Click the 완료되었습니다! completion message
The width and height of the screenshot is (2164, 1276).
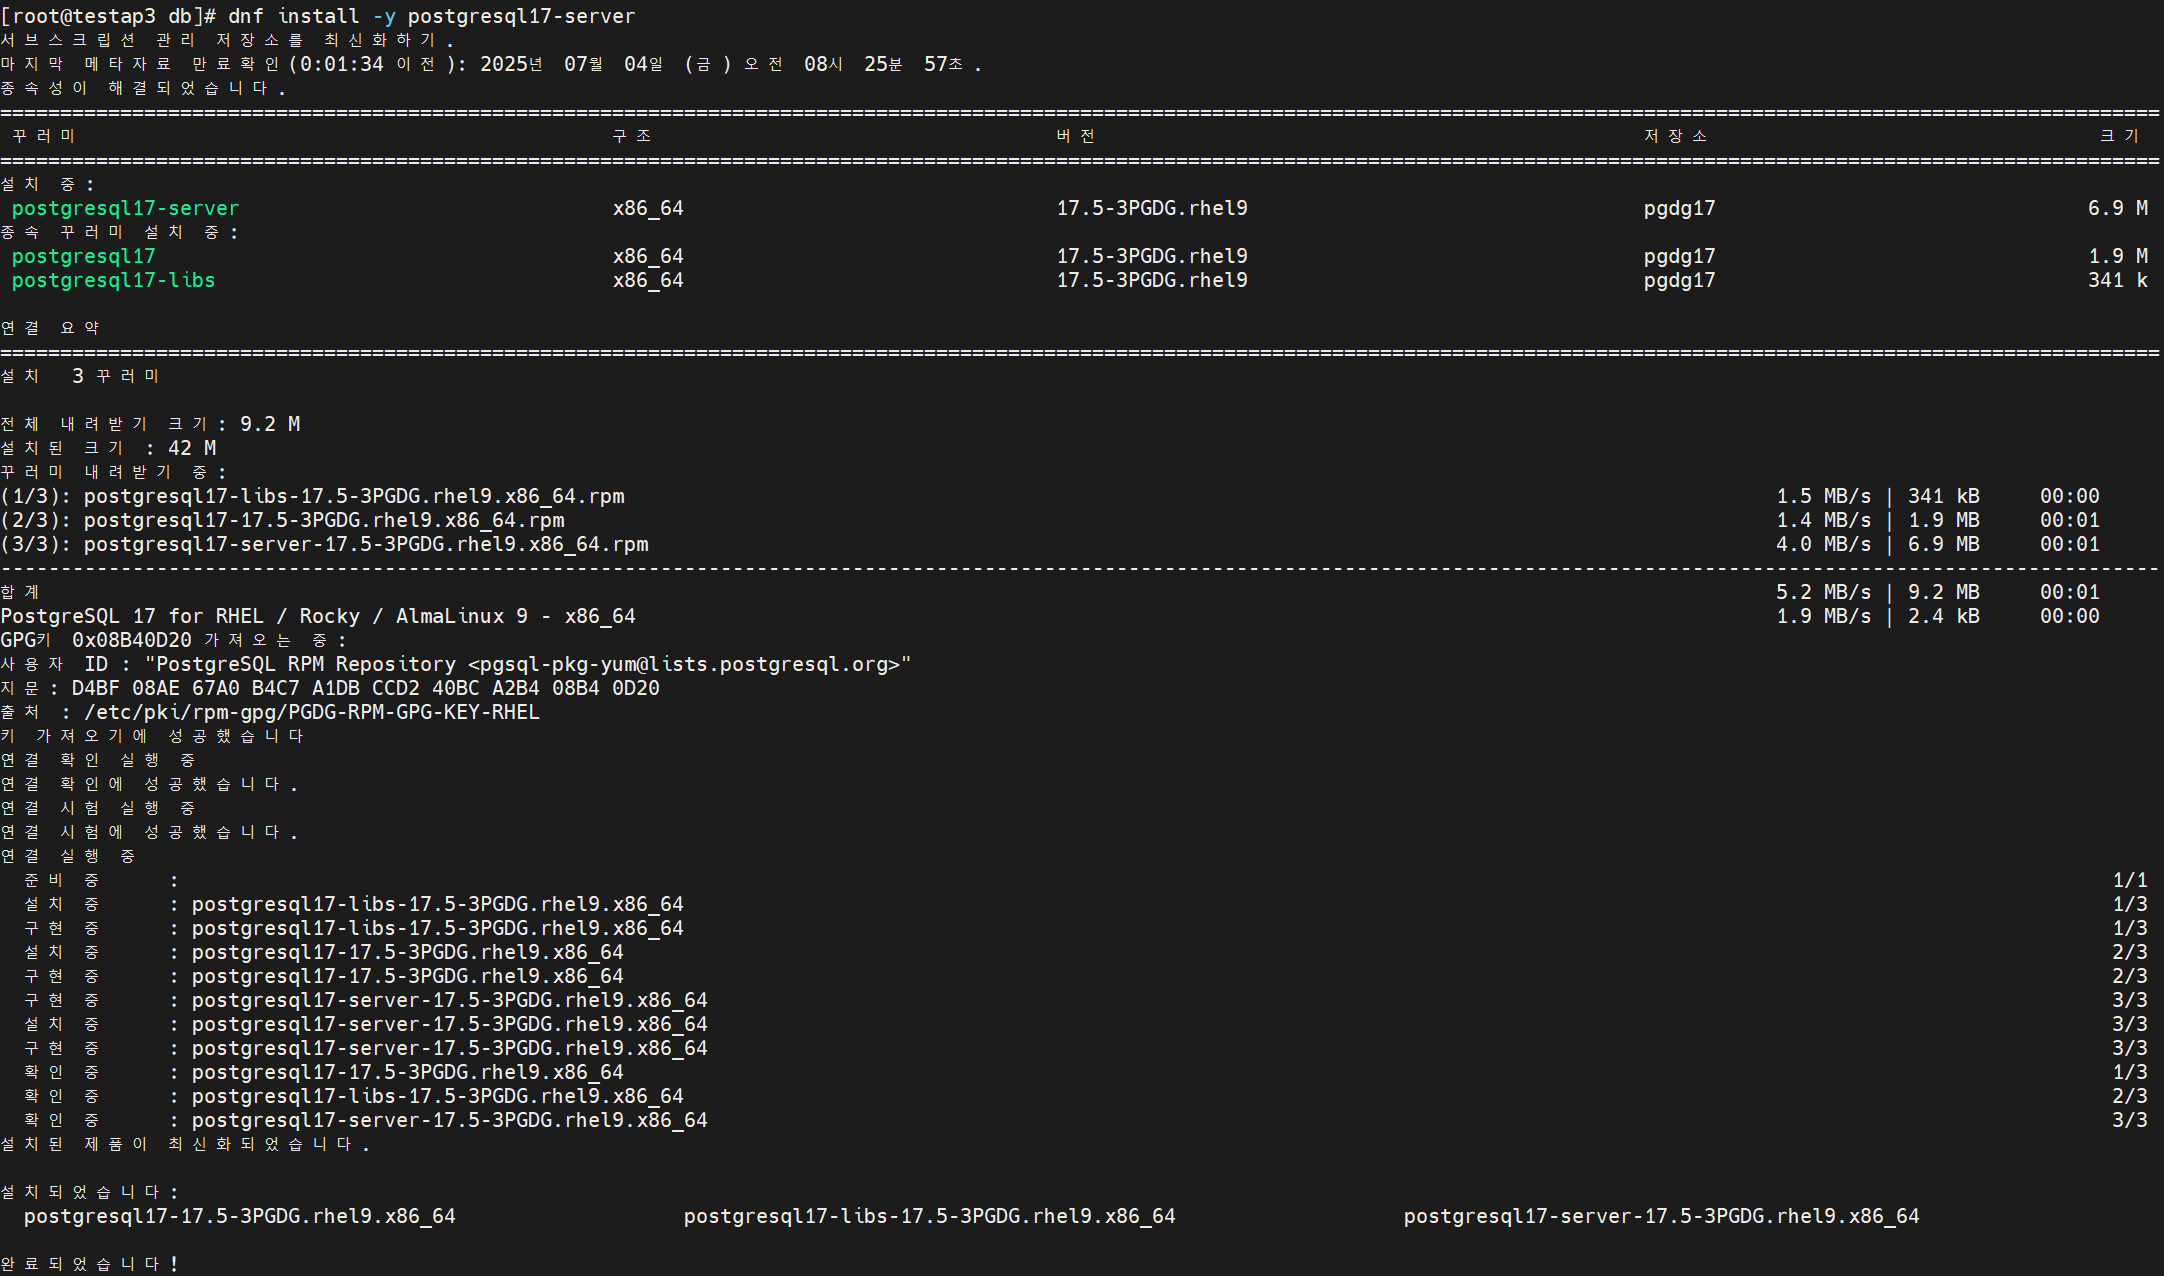click(x=89, y=1264)
